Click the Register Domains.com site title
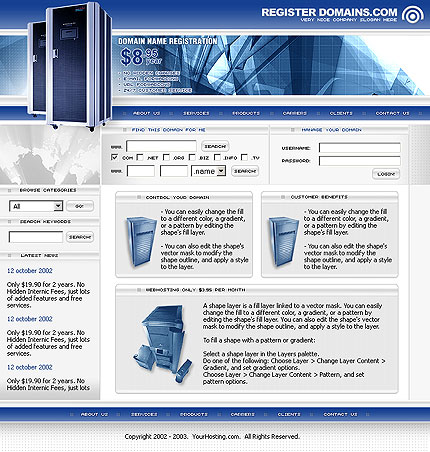430x452 pixels. [329, 13]
